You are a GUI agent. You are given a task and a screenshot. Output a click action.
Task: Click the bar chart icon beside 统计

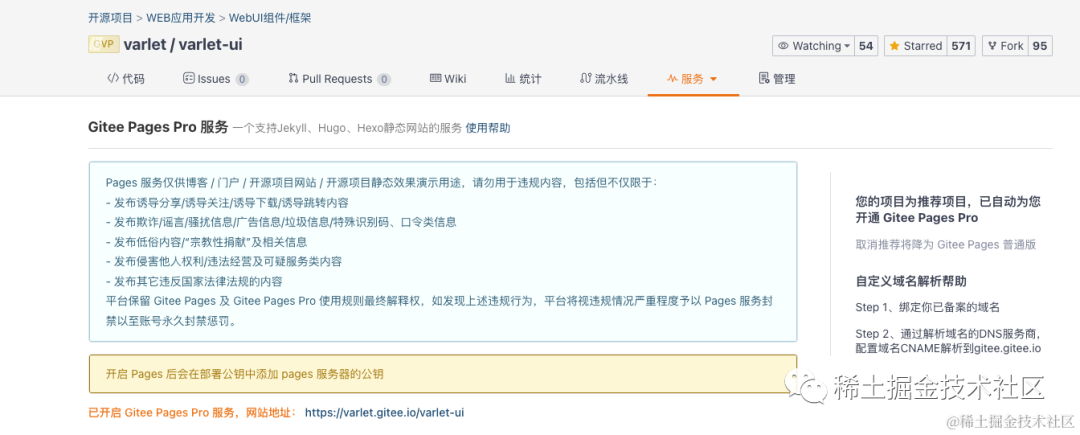pos(510,78)
